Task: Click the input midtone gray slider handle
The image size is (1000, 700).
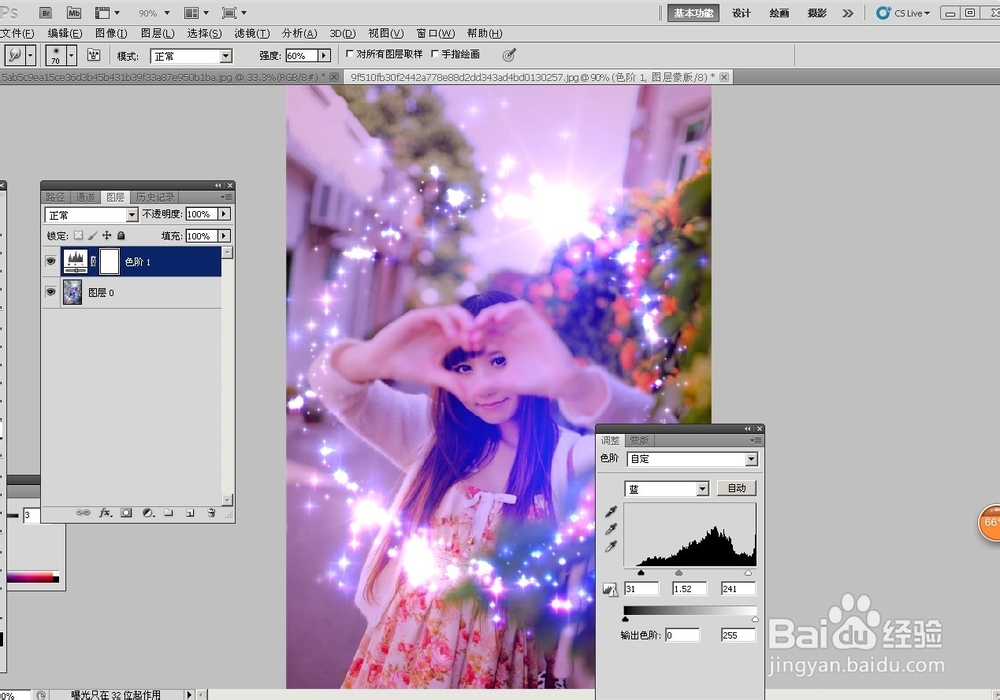Action: tap(679, 572)
